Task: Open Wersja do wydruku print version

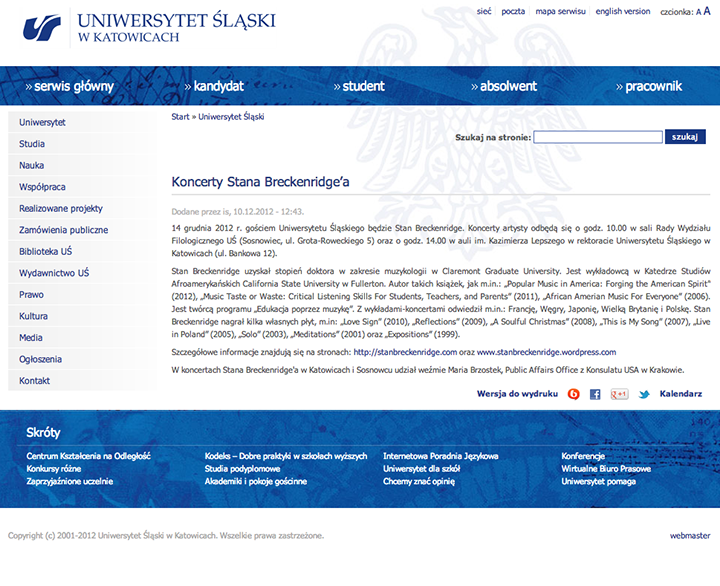Action: (x=517, y=394)
